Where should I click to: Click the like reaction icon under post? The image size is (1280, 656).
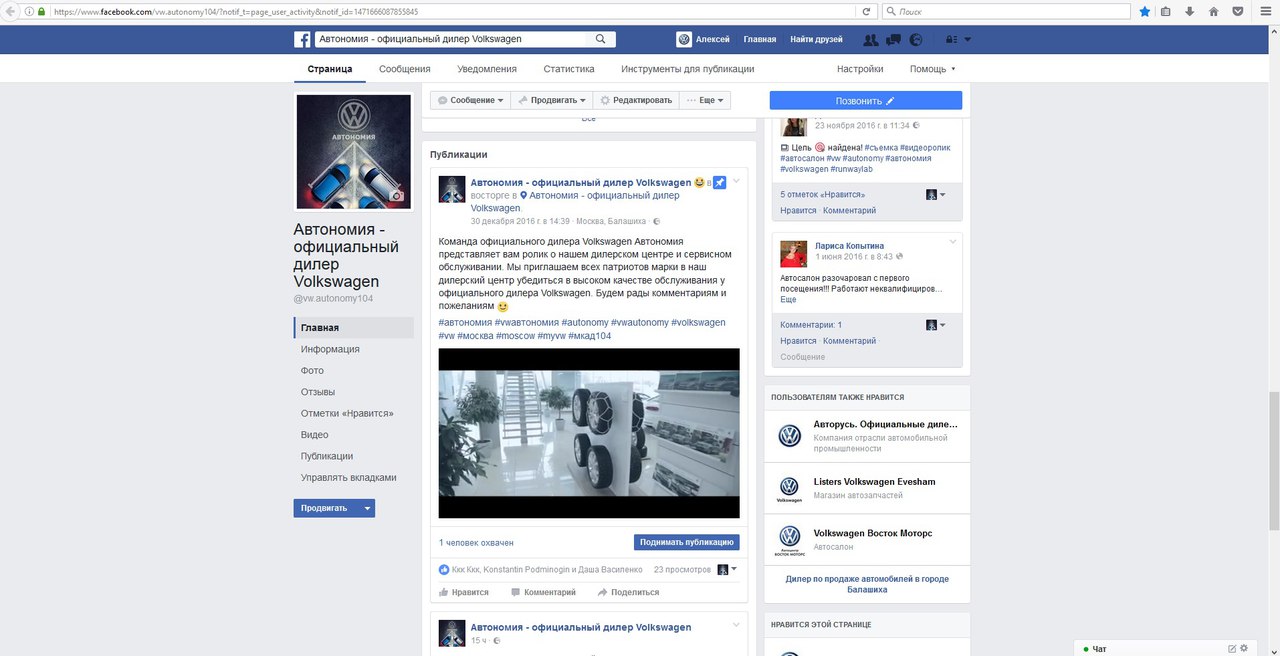tap(444, 569)
